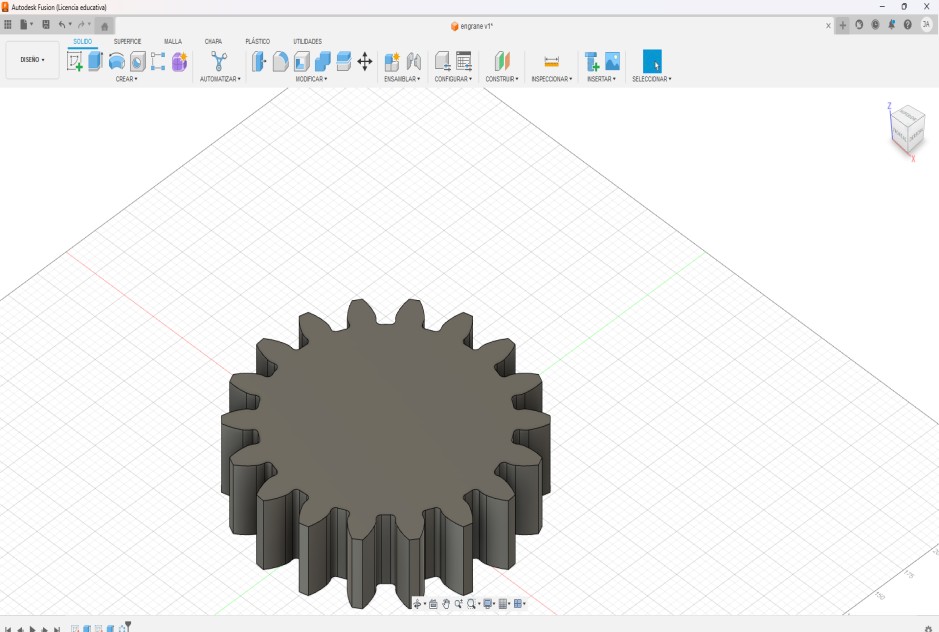Open the extensions icon in the title bar

point(859,25)
